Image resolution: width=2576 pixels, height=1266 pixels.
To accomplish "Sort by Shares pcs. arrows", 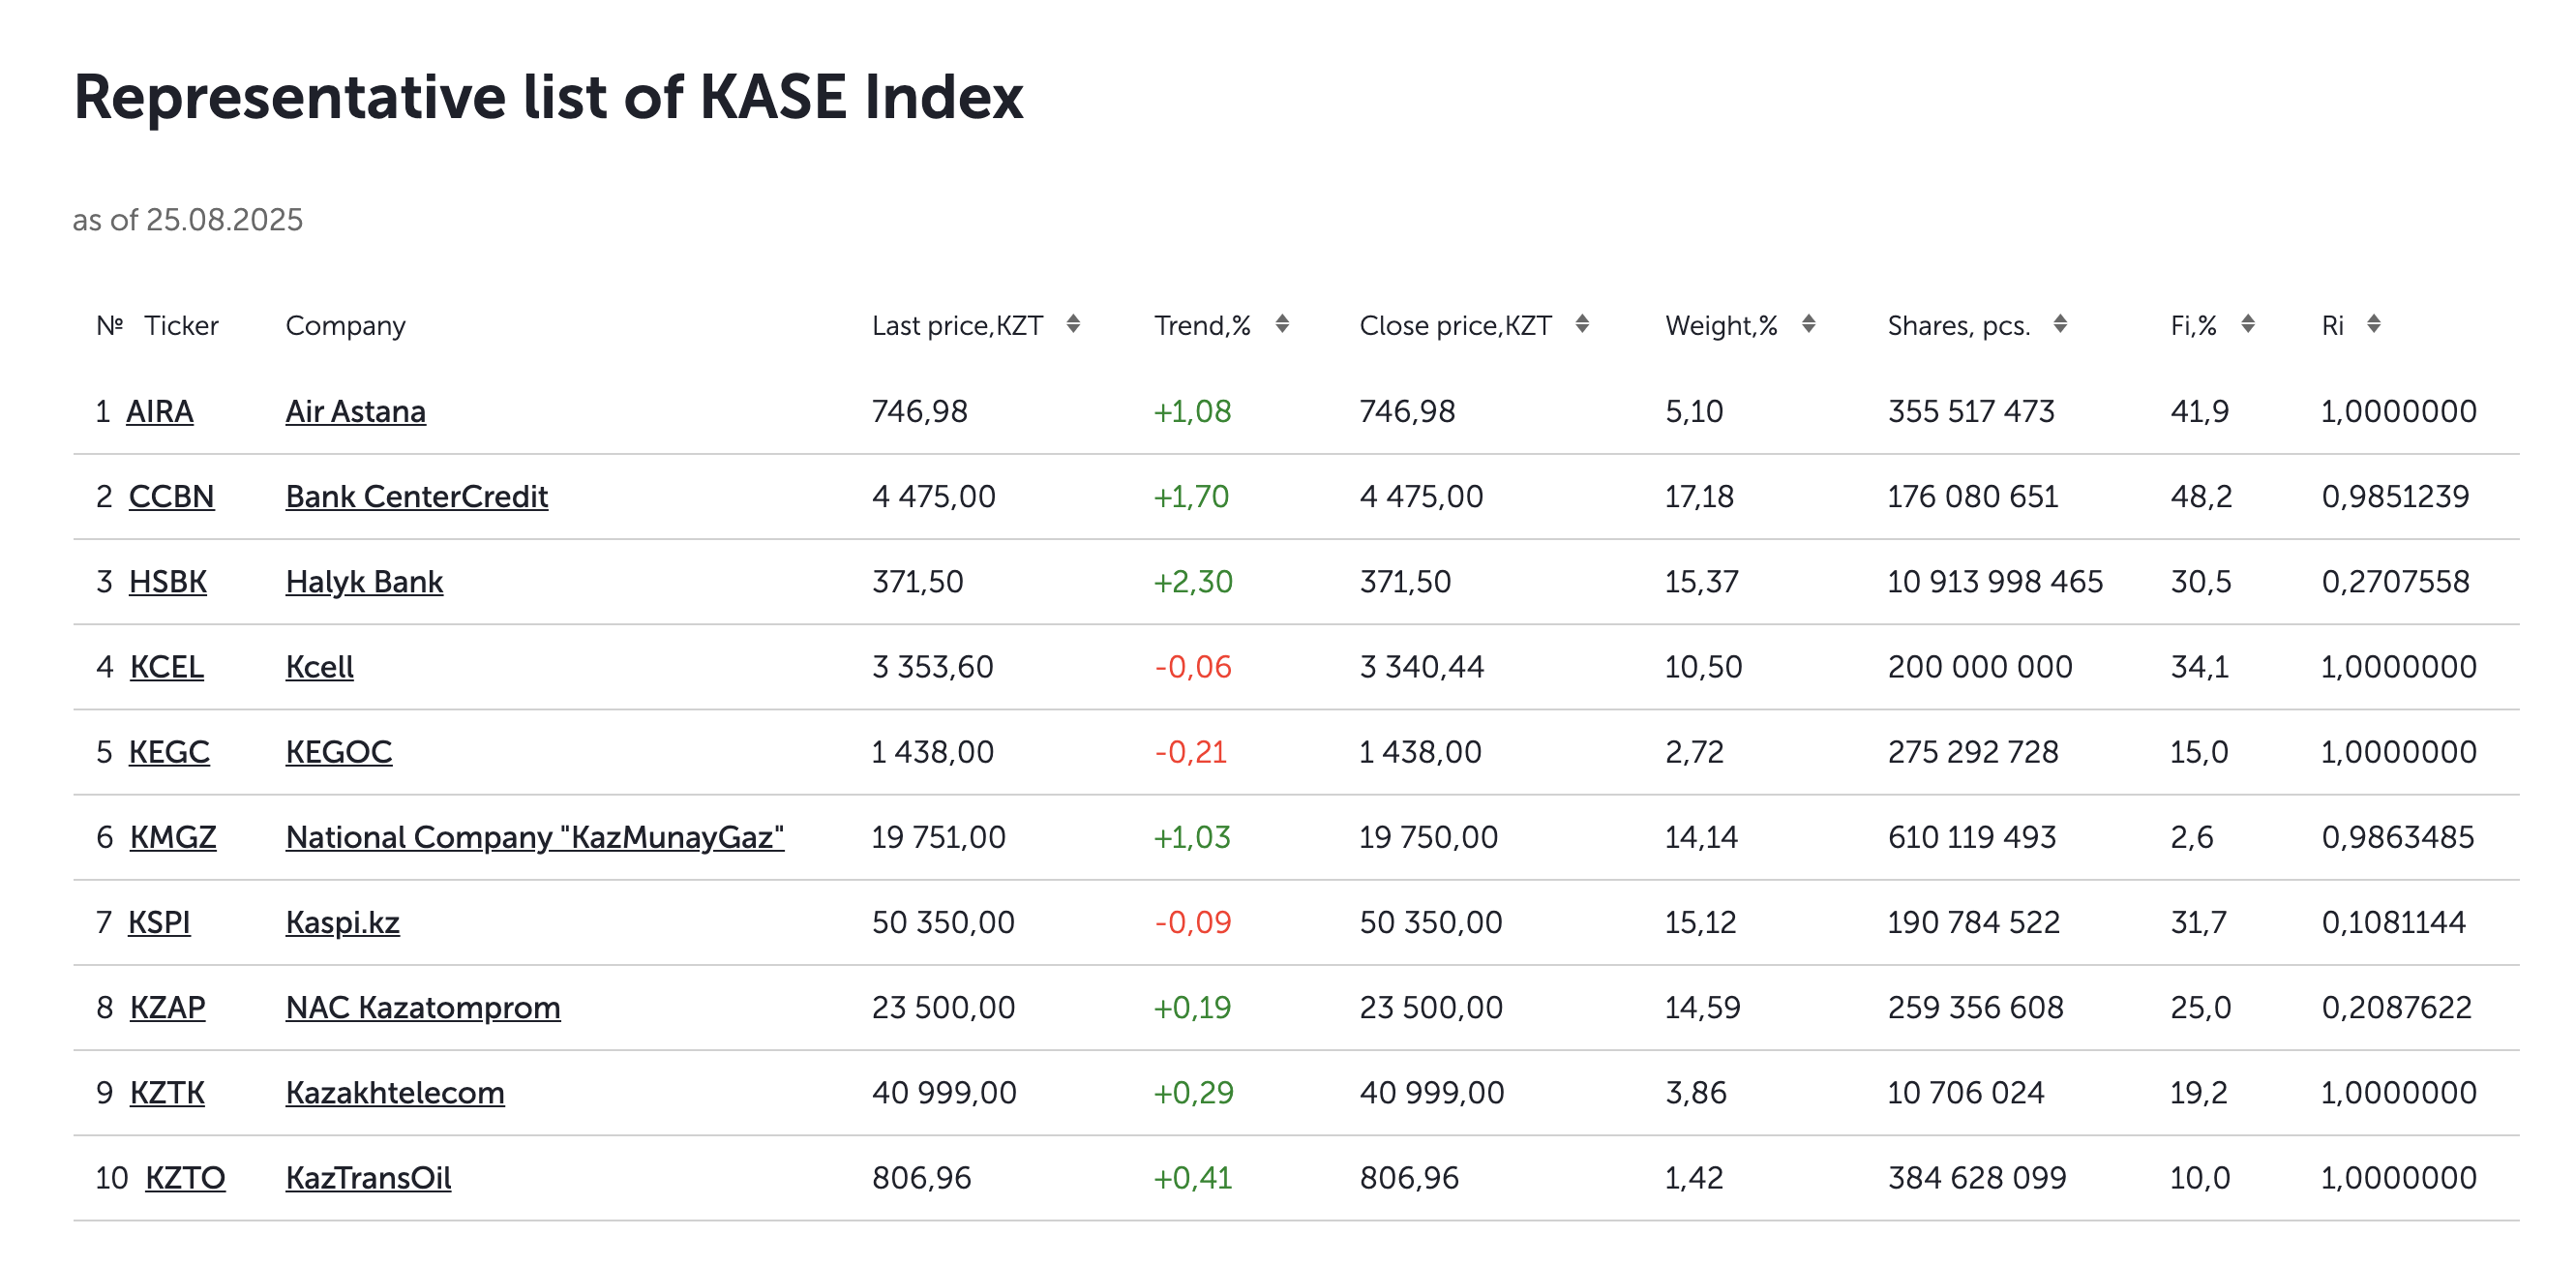I will [2059, 324].
